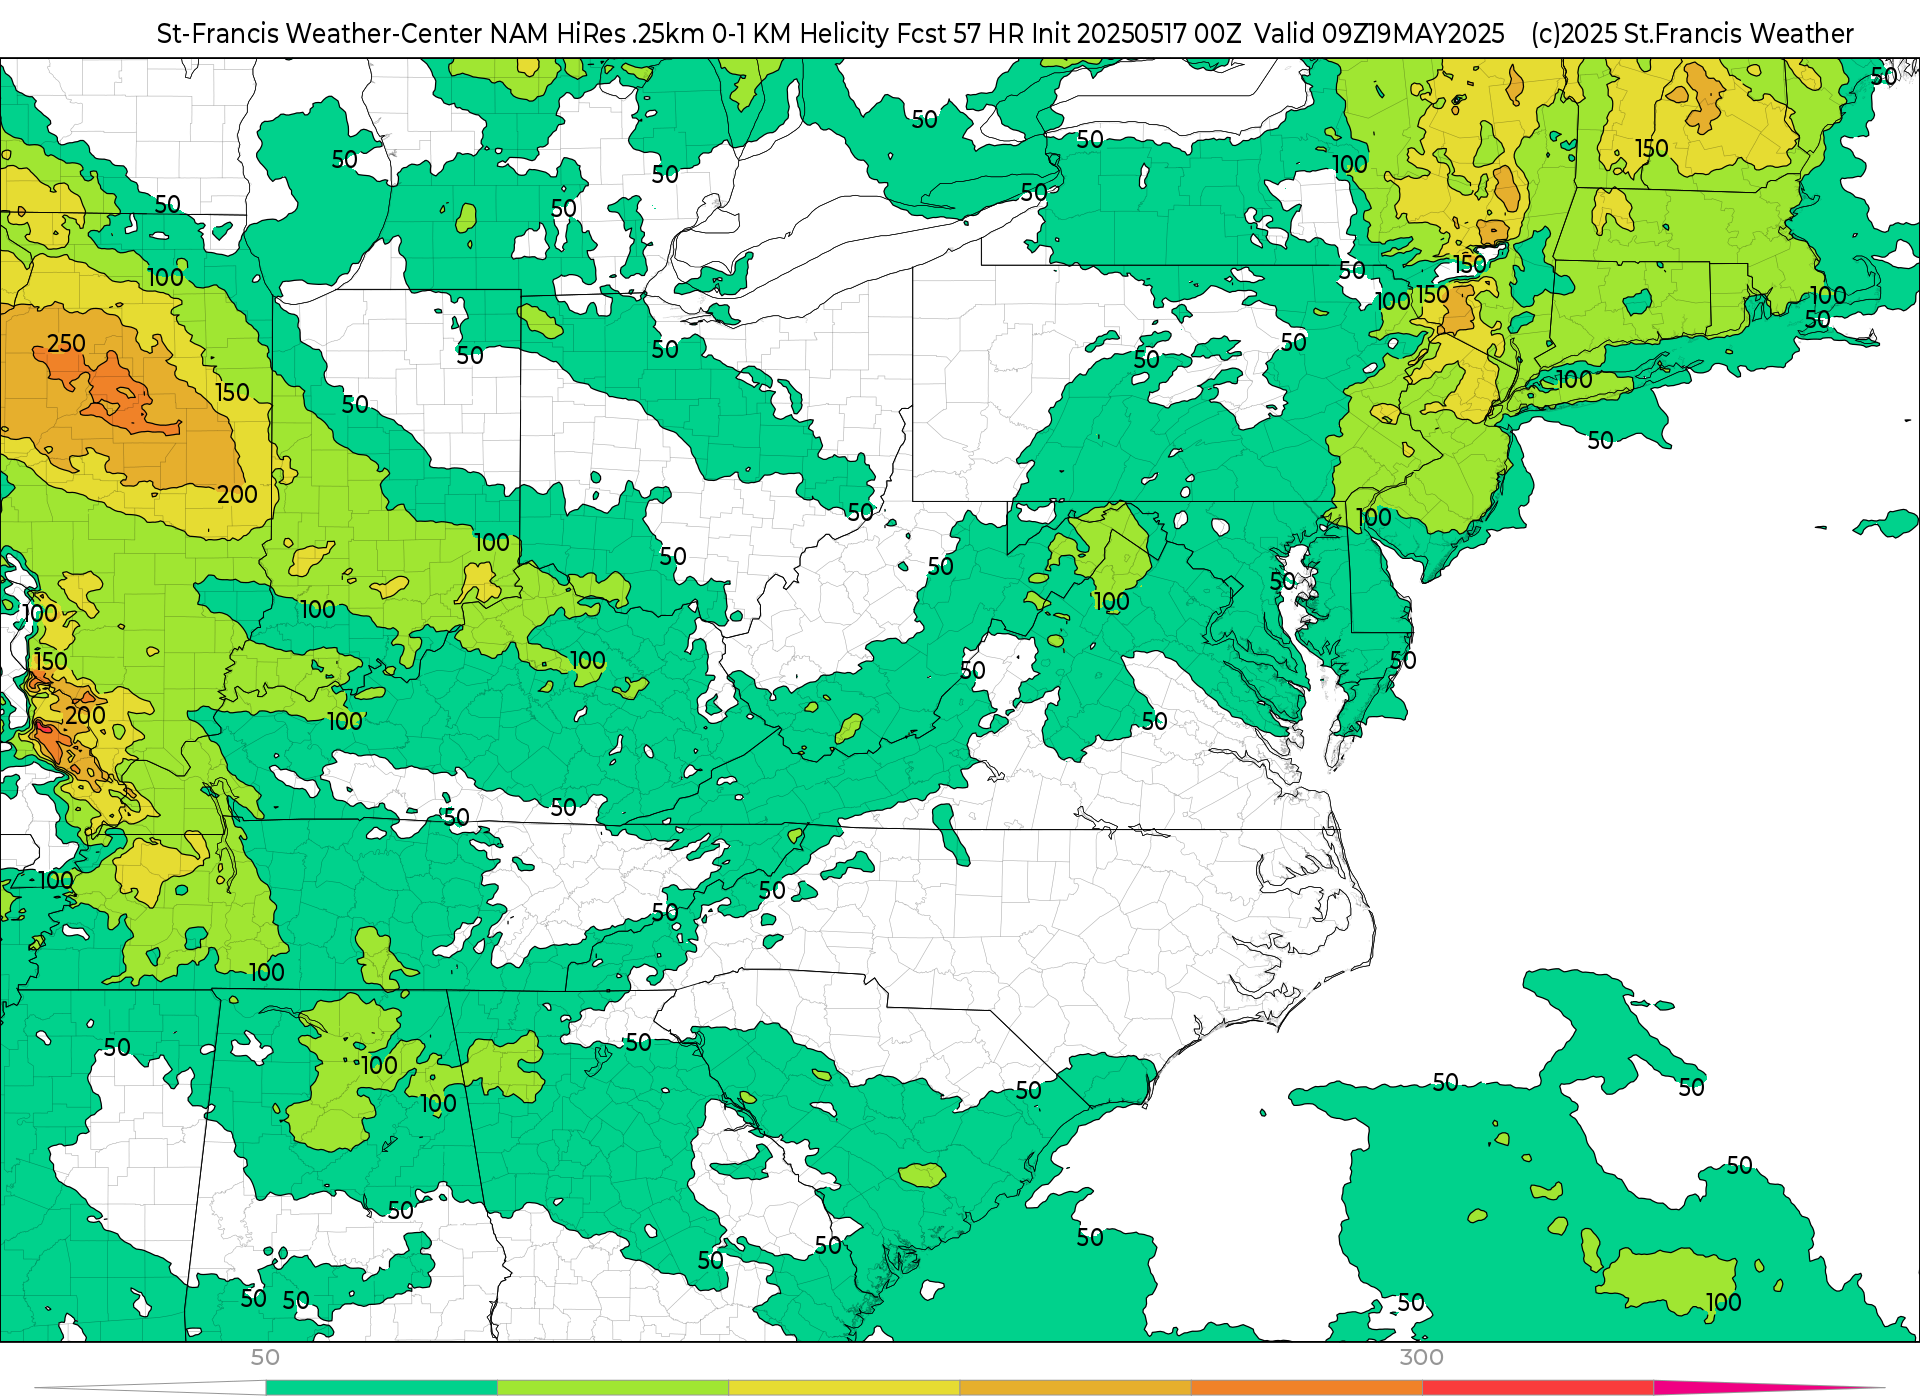Click "Init 20250517 00Z" in the title
The width and height of the screenshot is (1920, 1400).
[1137, 34]
